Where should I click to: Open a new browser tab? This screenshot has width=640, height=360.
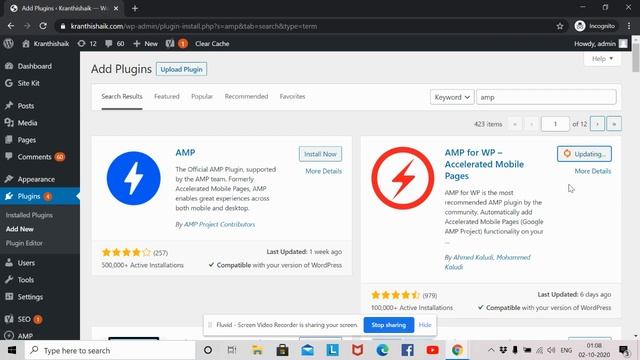[x=135, y=8]
